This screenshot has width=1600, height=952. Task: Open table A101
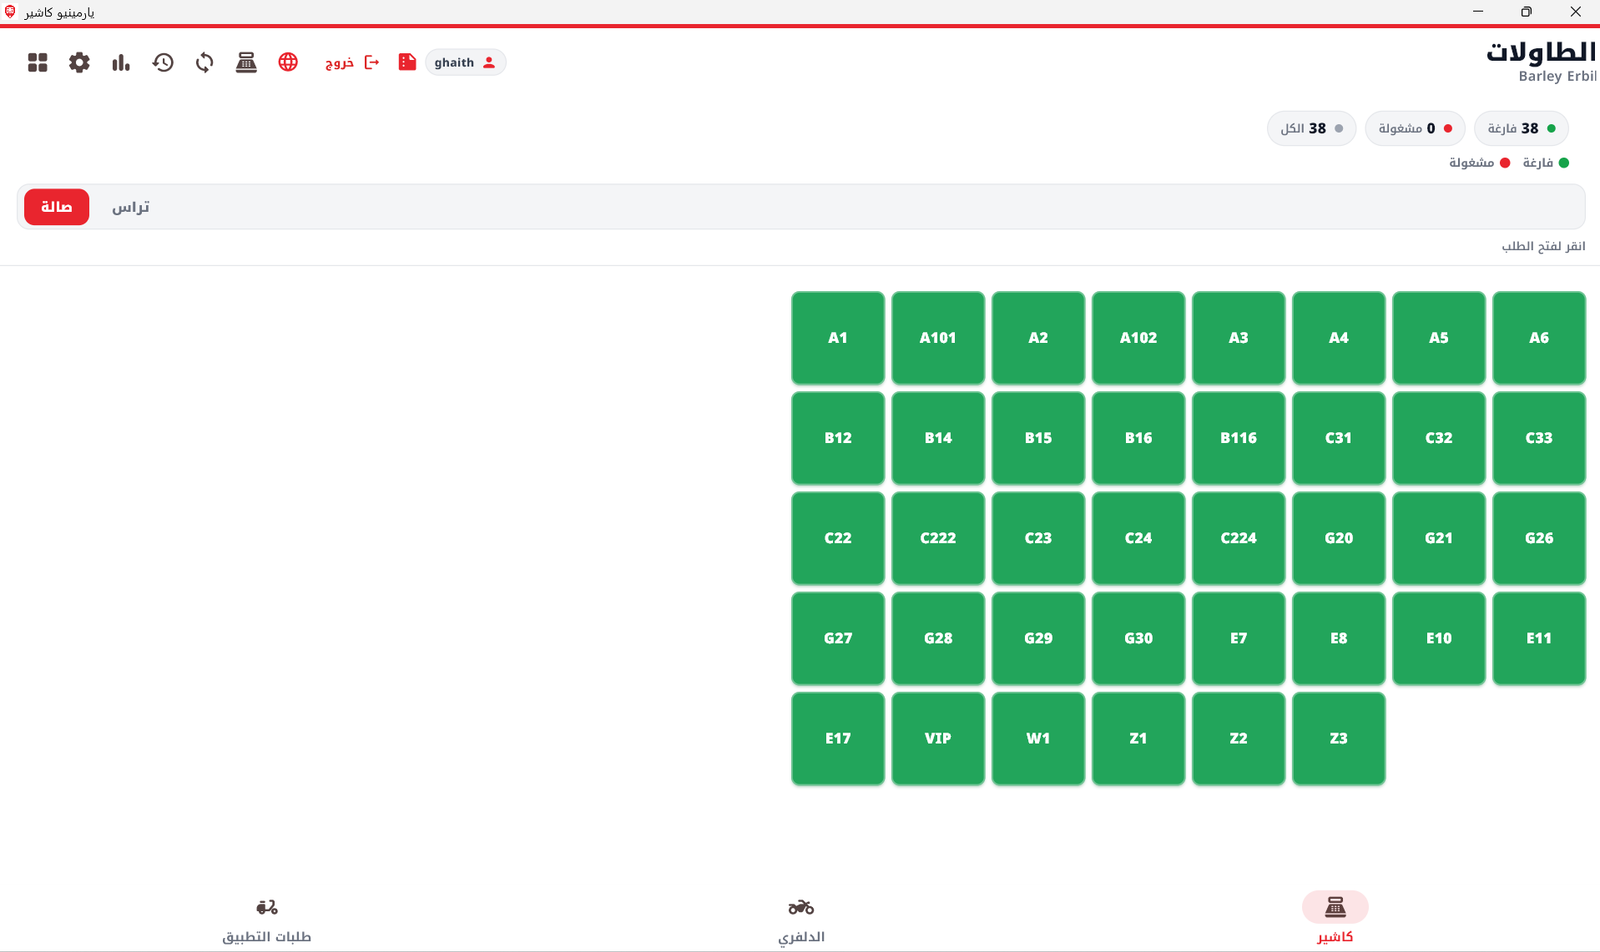pos(938,338)
